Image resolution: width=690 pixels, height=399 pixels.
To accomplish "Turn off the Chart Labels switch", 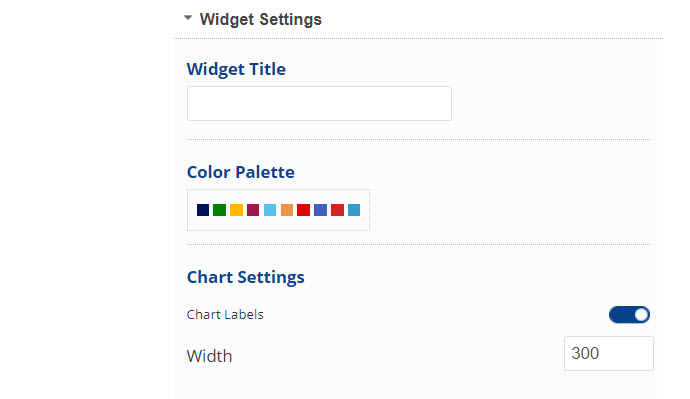I will point(629,315).
